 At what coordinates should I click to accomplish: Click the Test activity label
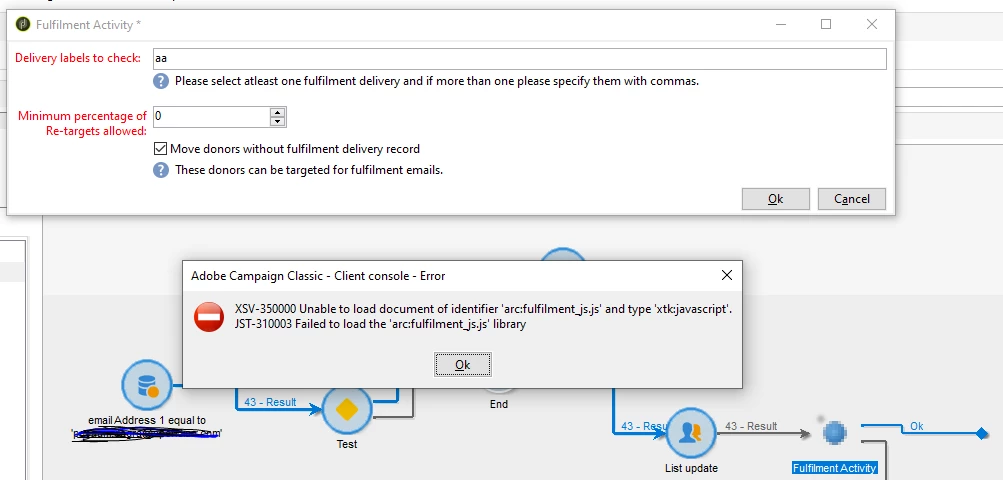coord(346,444)
